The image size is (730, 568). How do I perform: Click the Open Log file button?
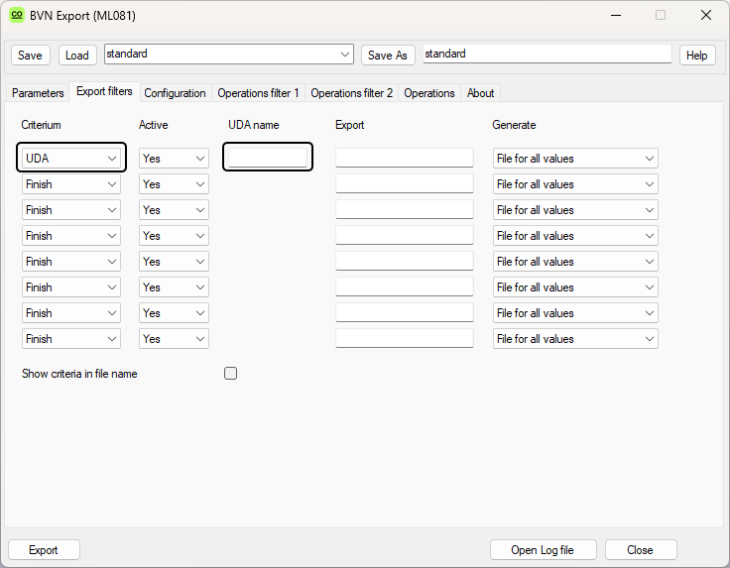point(543,550)
